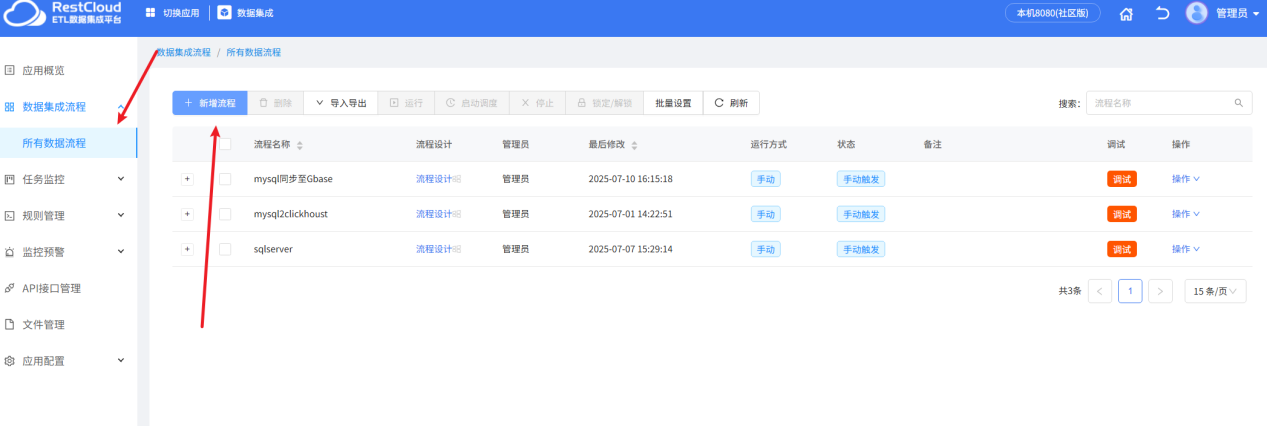Click the search magnifier icon
This screenshot has height=426, width=1267.
pyautogui.click(x=1238, y=103)
